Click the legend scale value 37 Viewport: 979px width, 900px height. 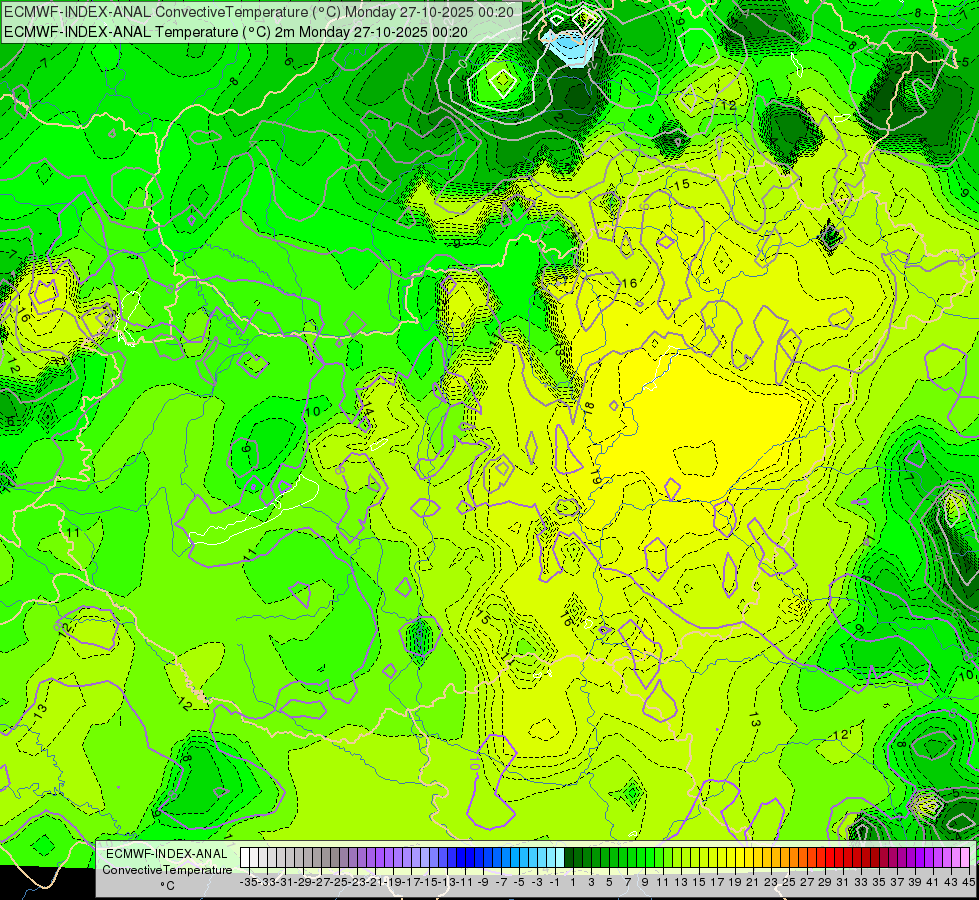point(897,882)
